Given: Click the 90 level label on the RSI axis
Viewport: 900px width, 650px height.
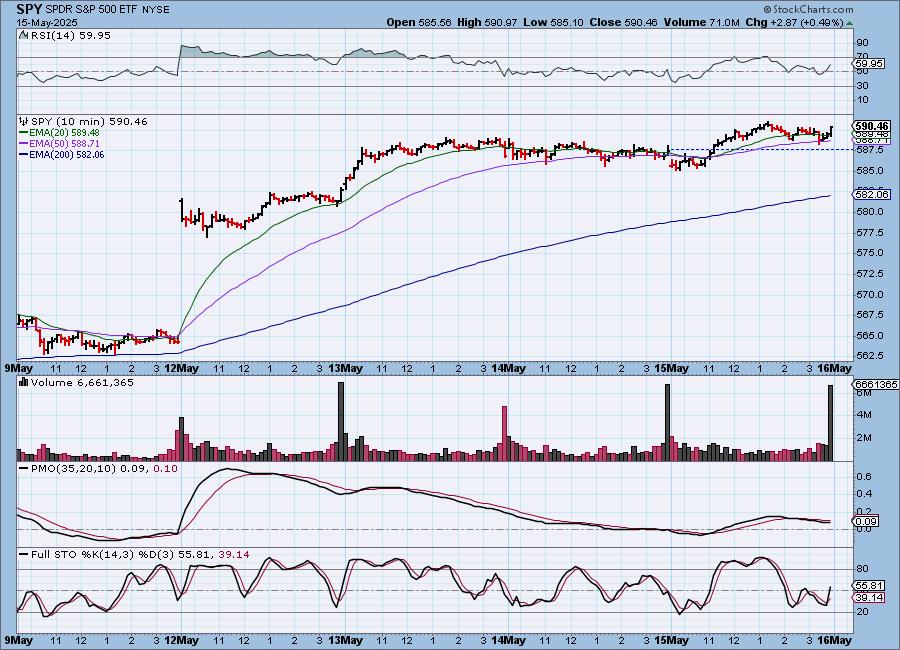Looking at the screenshot, I should (862, 43).
